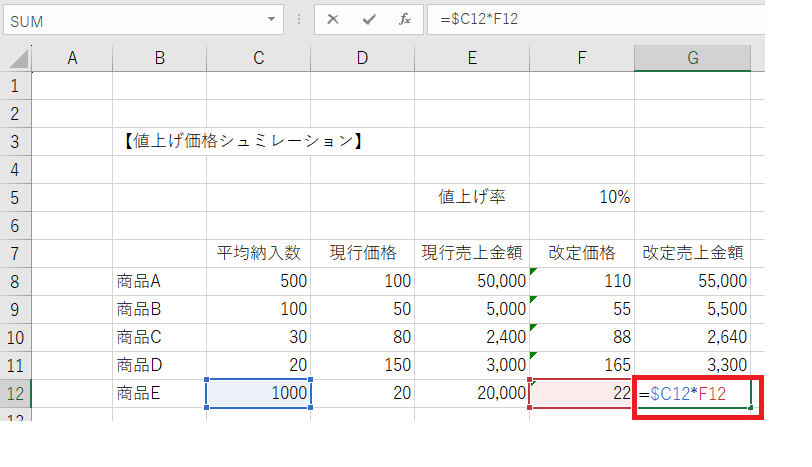Select row 1 header
812x467 pixels.
(15, 85)
